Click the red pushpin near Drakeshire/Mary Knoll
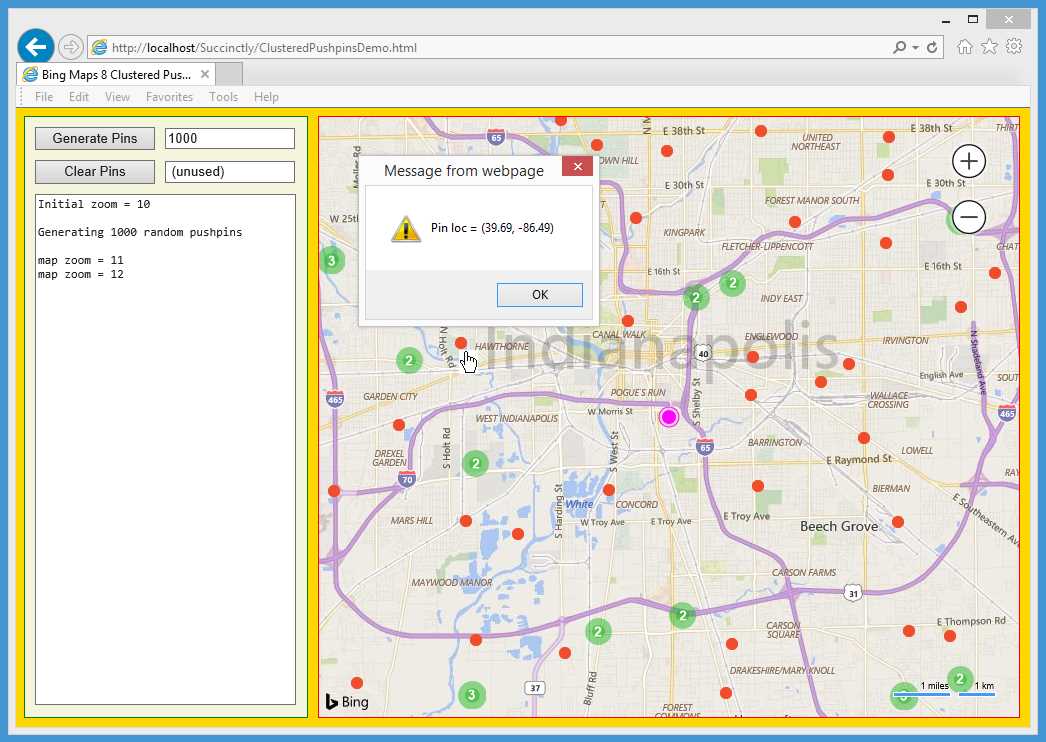Viewport: 1046px width, 742px height. (726, 693)
